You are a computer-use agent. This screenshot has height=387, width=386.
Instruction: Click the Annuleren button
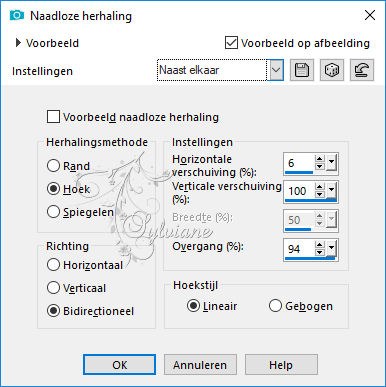(x=200, y=365)
